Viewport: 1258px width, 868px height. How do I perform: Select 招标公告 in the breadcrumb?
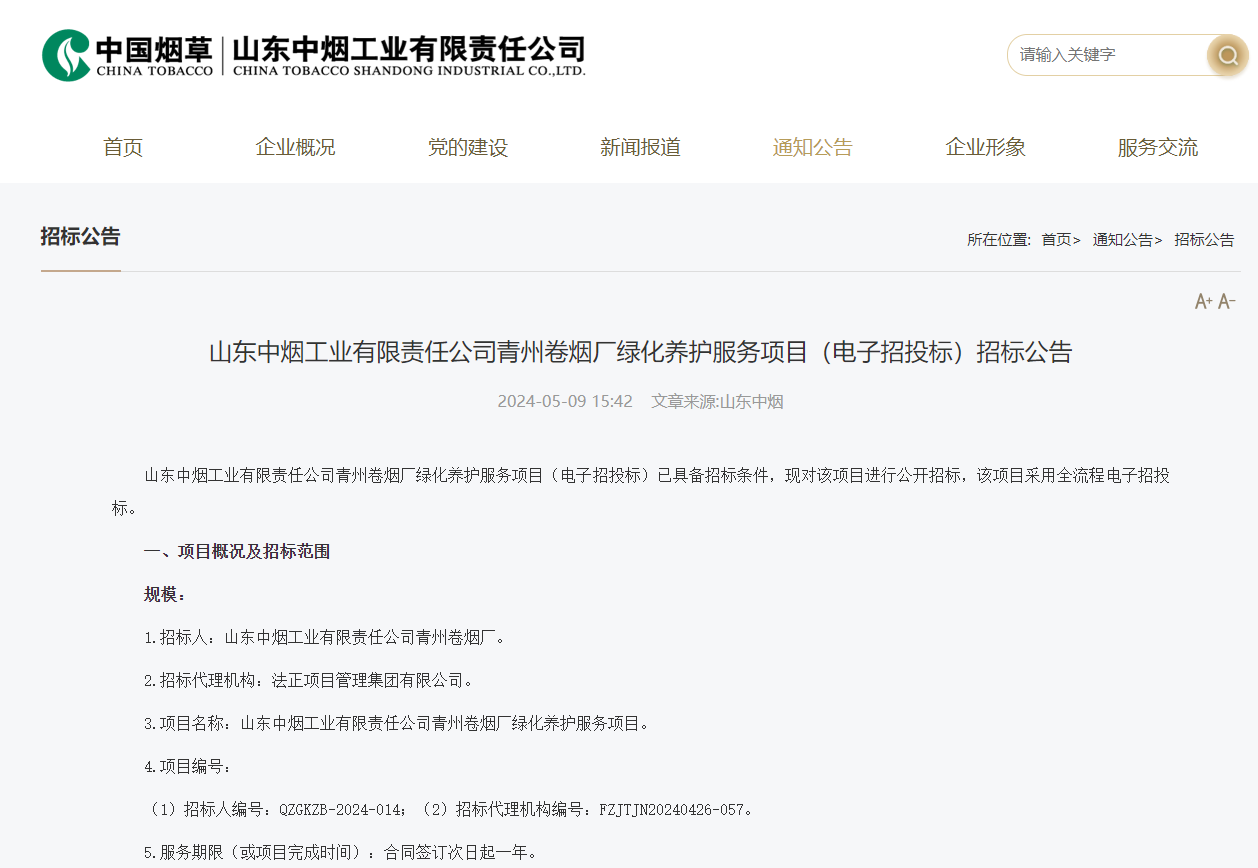click(x=1203, y=240)
